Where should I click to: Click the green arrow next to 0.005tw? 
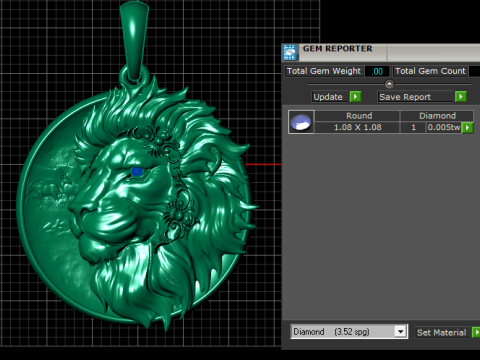tap(467, 127)
